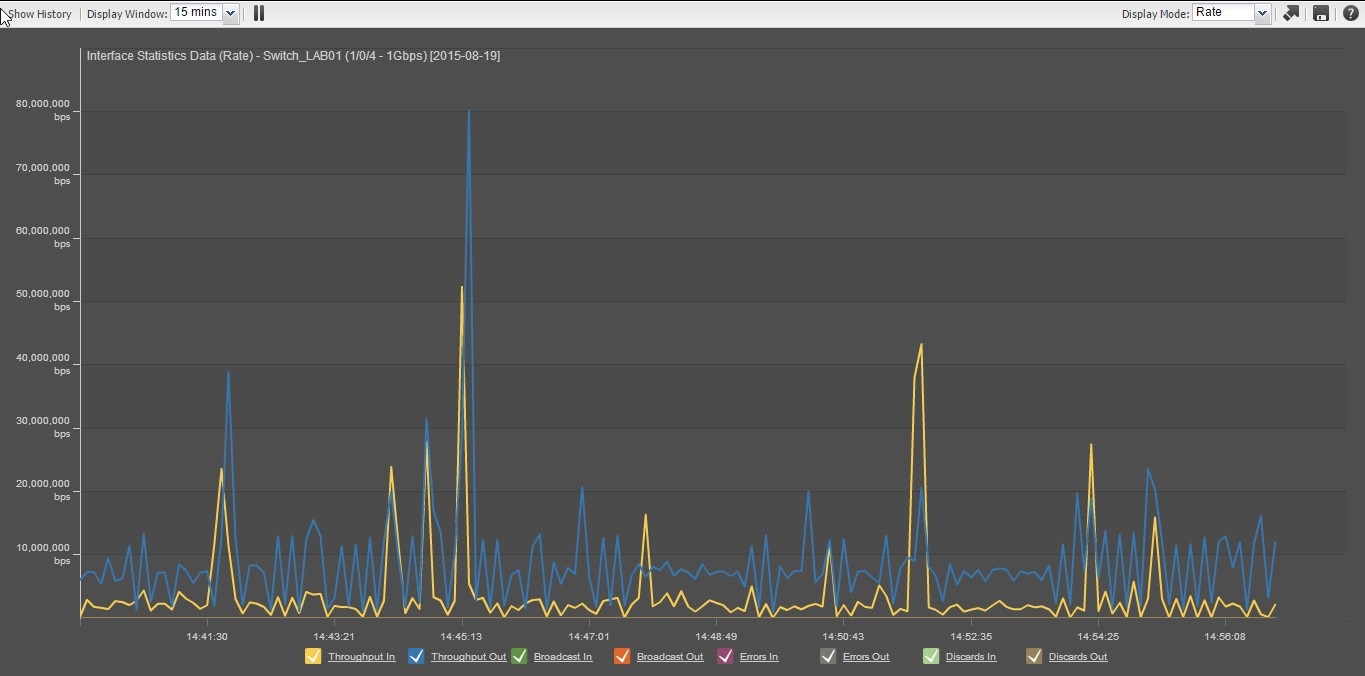Hide Discards In using its checkbox
1365x676 pixels.
coord(931,657)
